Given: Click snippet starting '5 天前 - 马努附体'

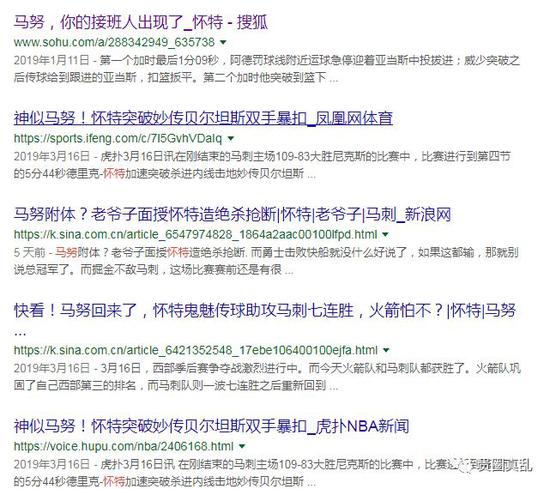Looking at the screenshot, I should (x=266, y=252).
